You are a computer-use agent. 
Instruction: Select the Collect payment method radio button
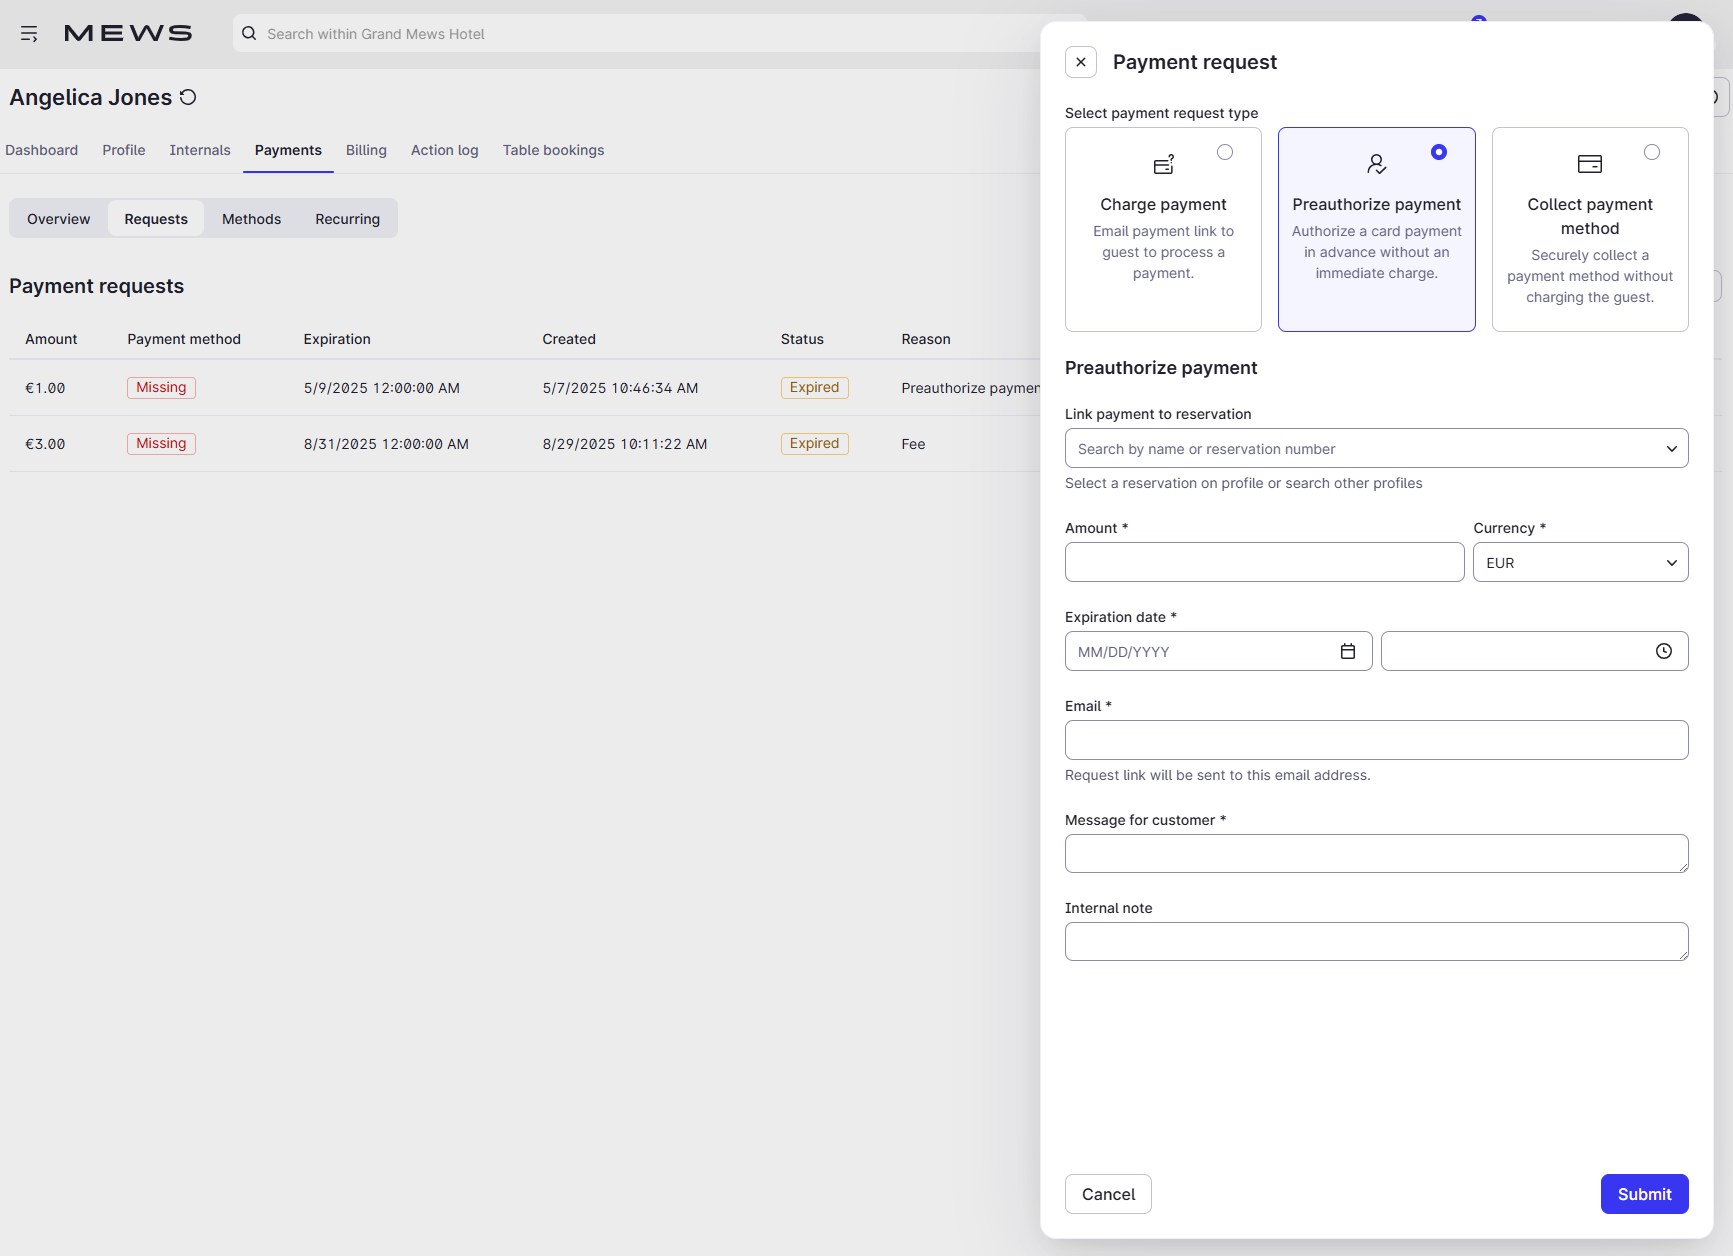[x=1652, y=152]
